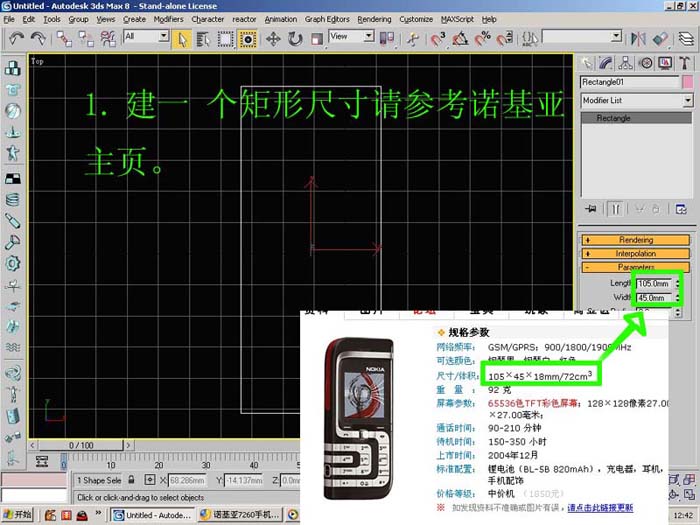
Task: Open the MAXScript menu
Action: tap(457, 19)
